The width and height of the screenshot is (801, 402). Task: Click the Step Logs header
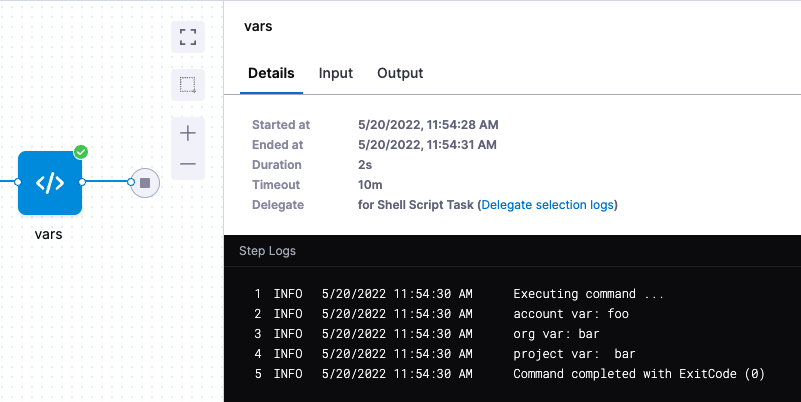pos(267,251)
